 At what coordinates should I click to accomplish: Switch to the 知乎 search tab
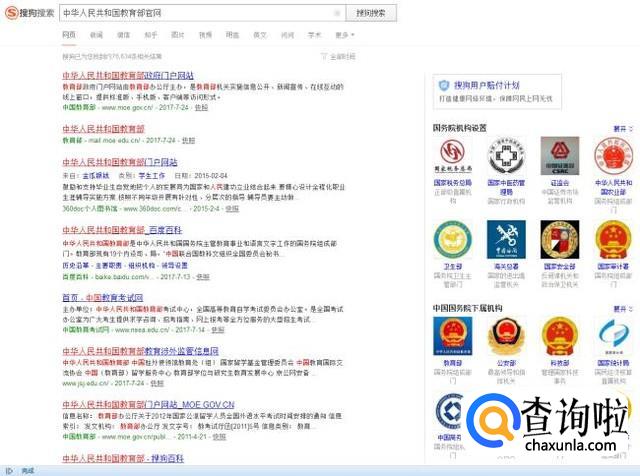[151, 34]
